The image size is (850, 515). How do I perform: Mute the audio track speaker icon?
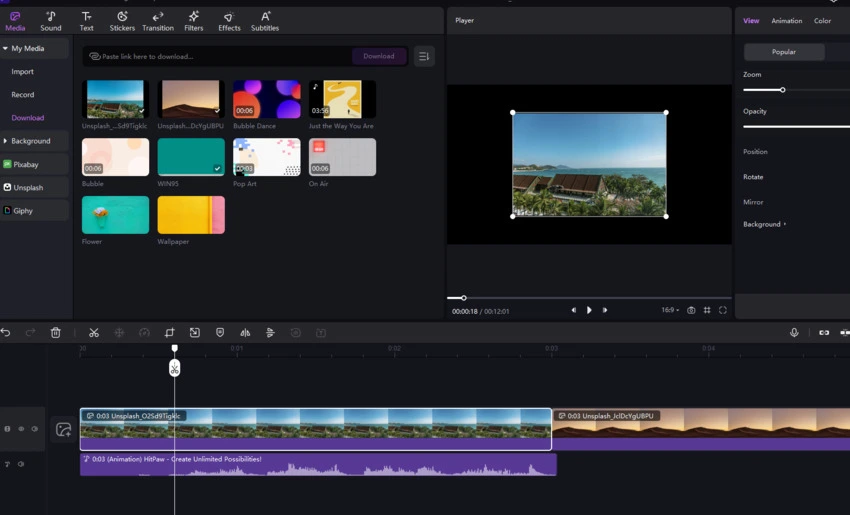pos(21,464)
